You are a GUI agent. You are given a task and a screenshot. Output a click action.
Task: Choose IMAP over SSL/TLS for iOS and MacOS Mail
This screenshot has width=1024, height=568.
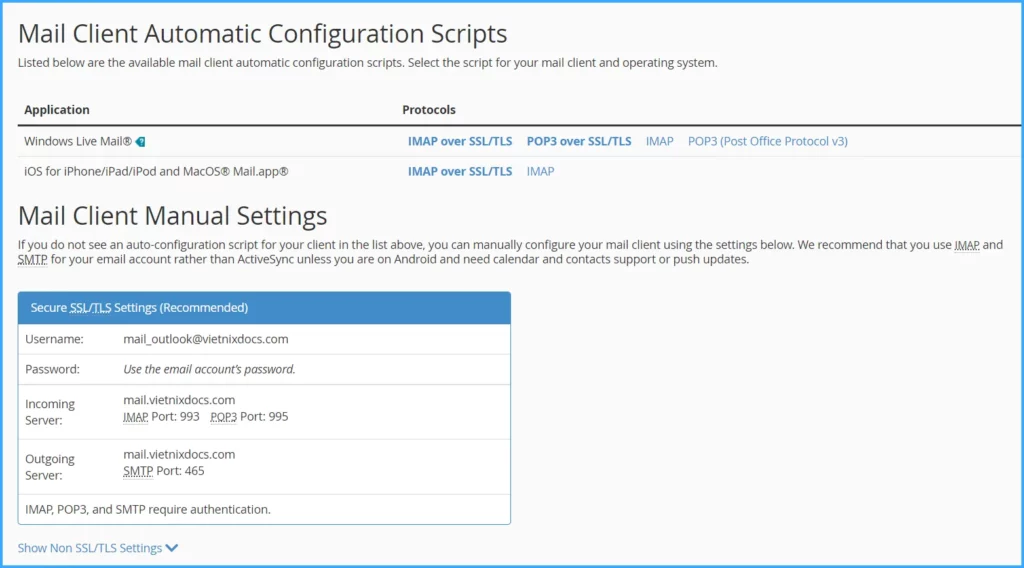click(459, 171)
